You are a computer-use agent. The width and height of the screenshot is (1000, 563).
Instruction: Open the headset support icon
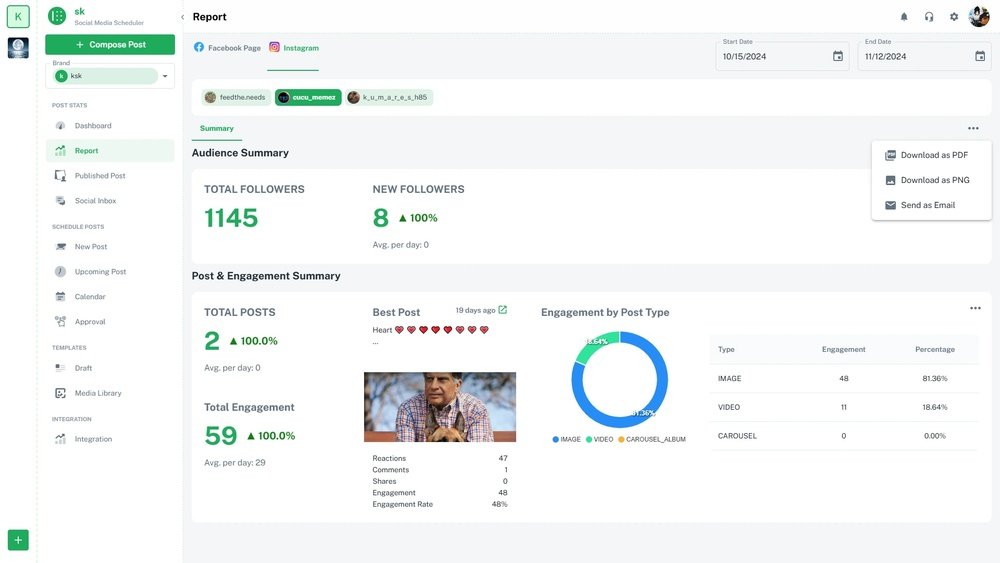[929, 17]
